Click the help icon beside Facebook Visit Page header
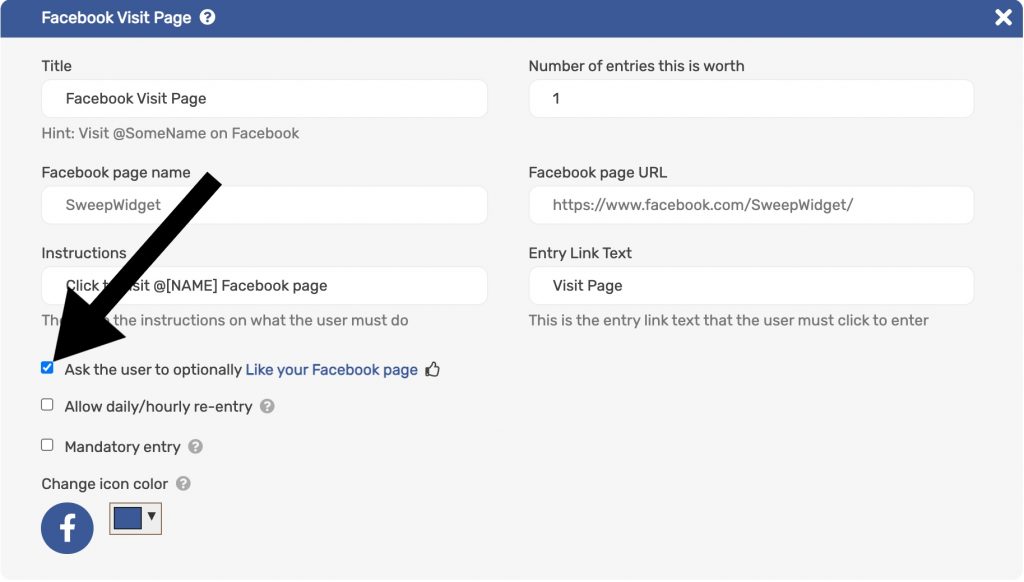 point(207,18)
